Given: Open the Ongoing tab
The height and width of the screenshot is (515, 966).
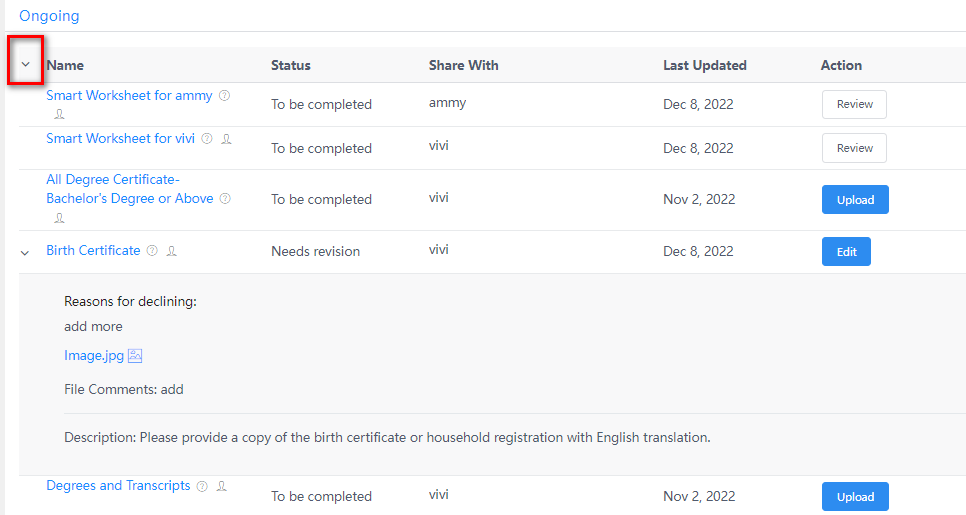Looking at the screenshot, I should coord(49,16).
